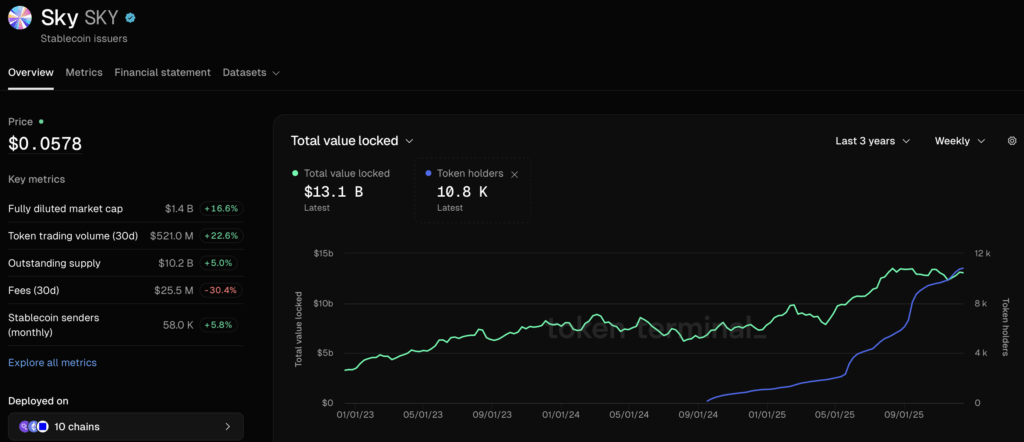Click blue Token holders legend dot
Screen dimensions: 1024x442
(x=428, y=174)
